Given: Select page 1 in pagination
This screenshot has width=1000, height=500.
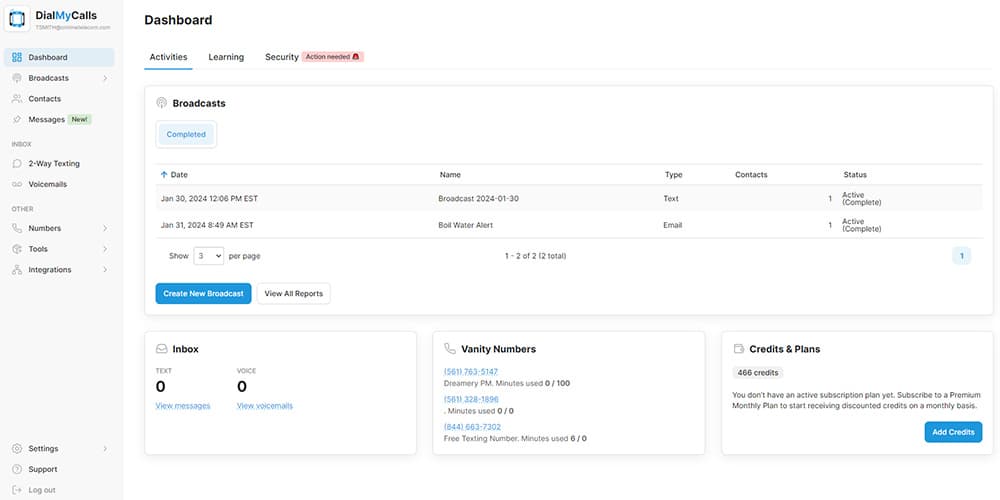Looking at the screenshot, I should 961,256.
